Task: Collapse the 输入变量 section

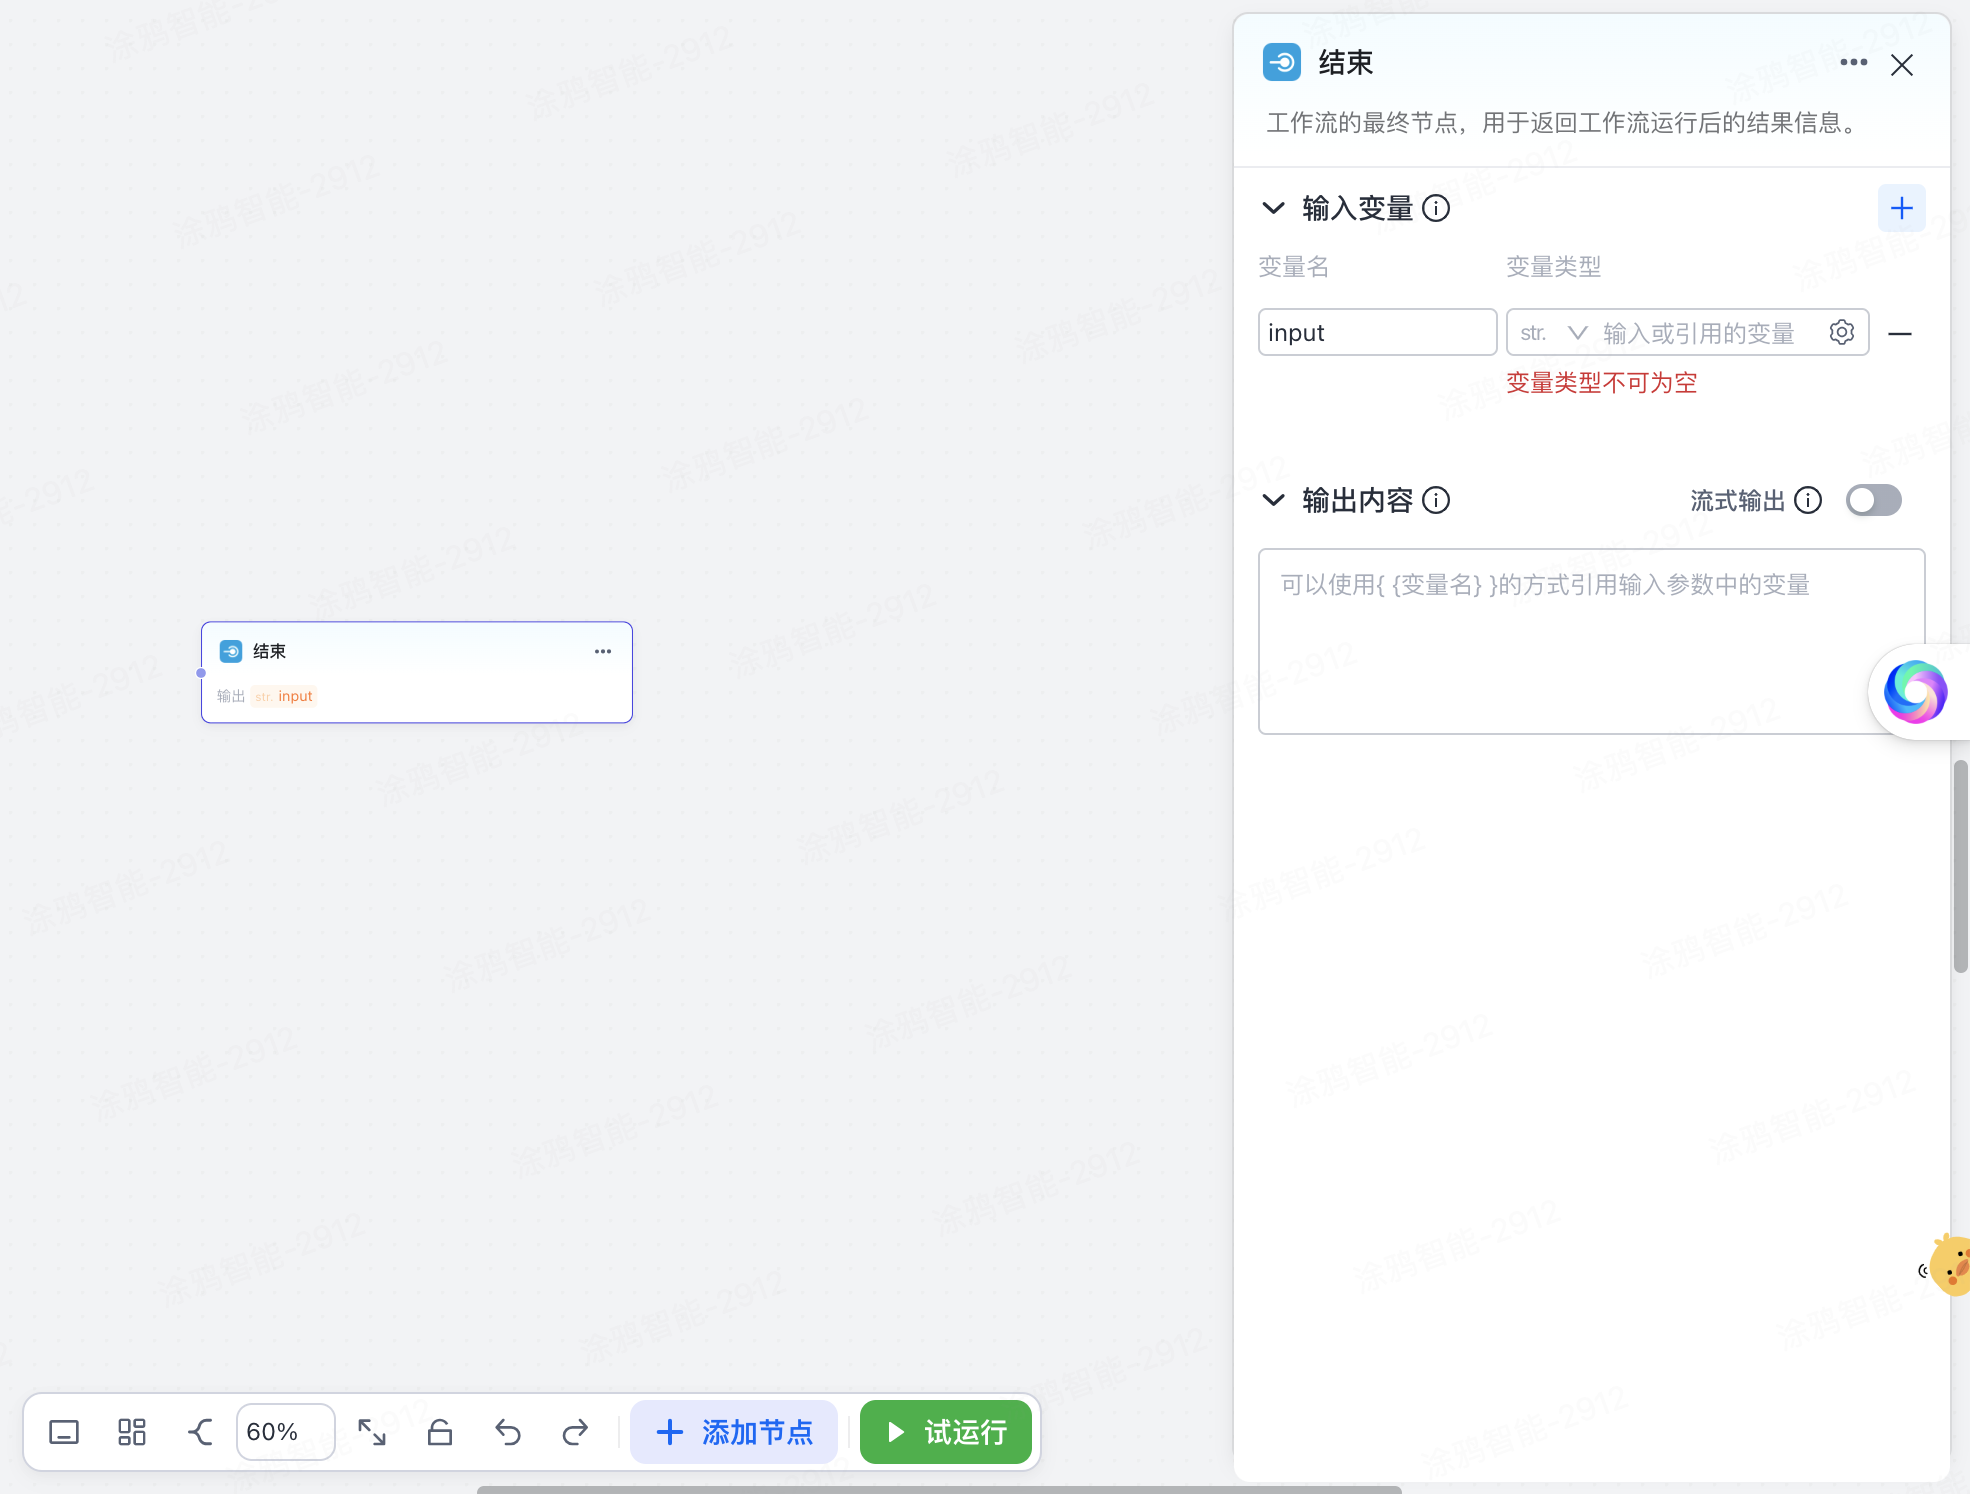Action: [1273, 208]
